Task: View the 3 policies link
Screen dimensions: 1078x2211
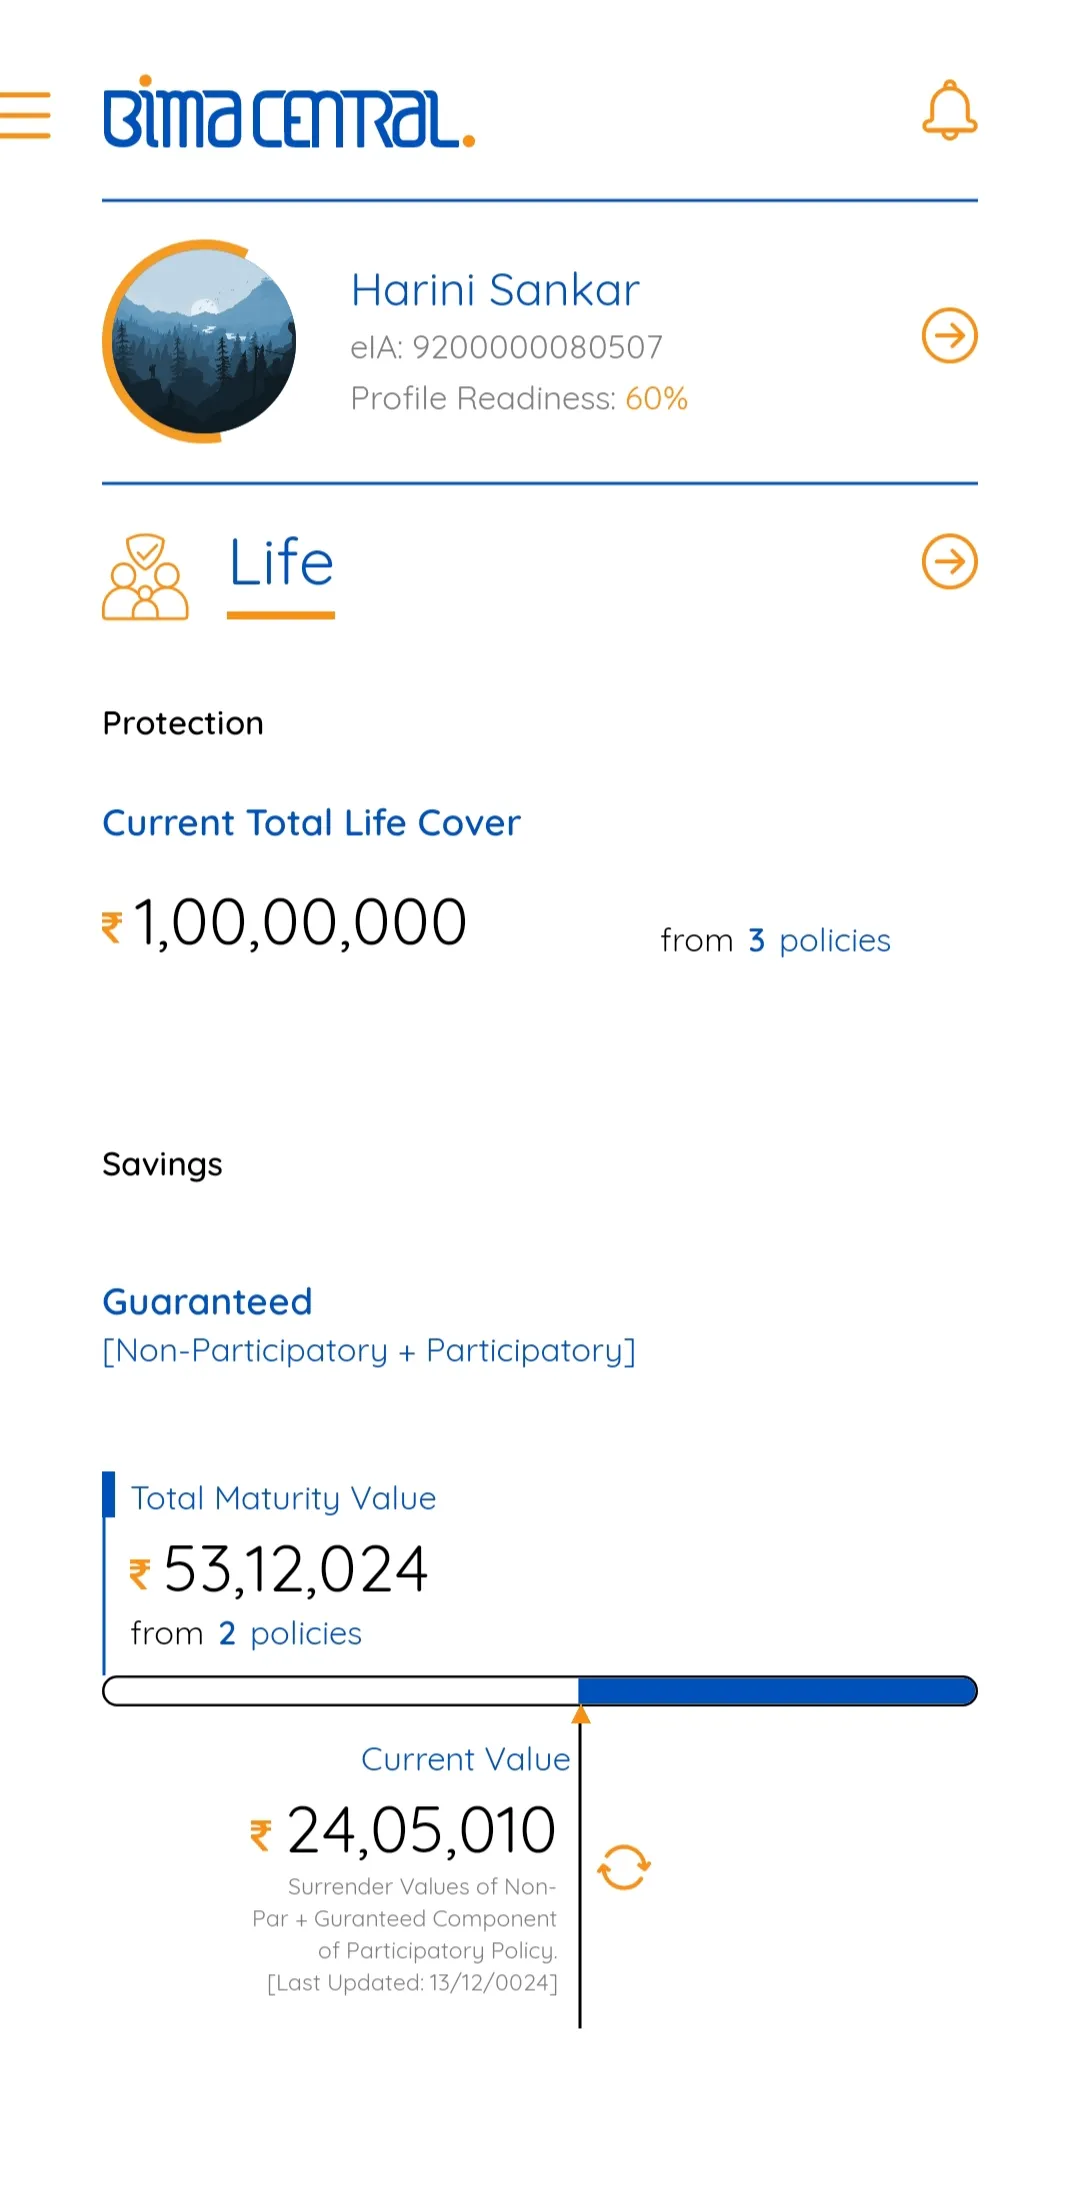Action: click(x=819, y=941)
